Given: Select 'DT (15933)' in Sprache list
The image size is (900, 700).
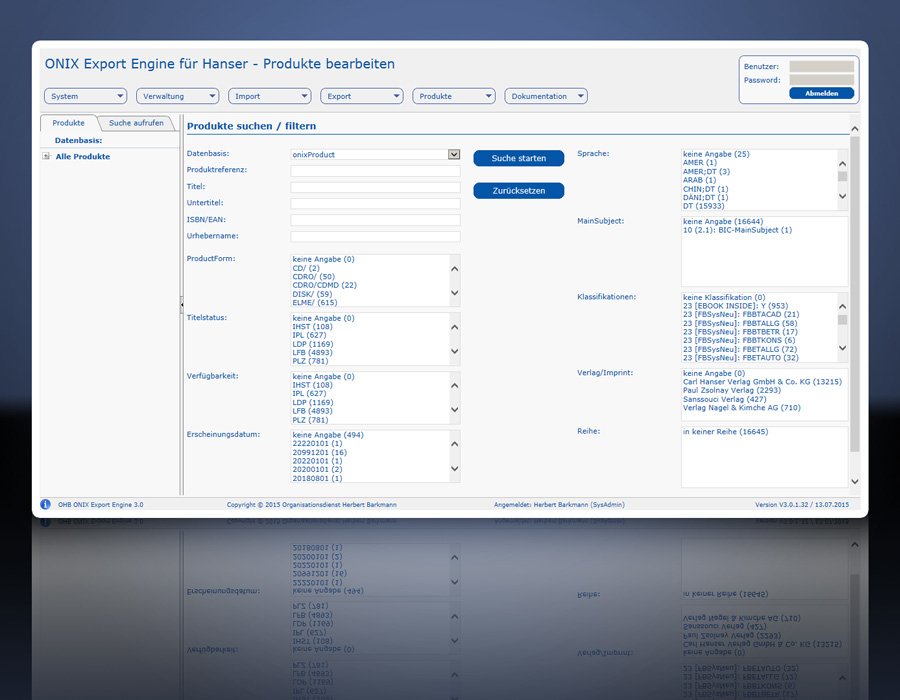Looking at the screenshot, I should [x=703, y=206].
